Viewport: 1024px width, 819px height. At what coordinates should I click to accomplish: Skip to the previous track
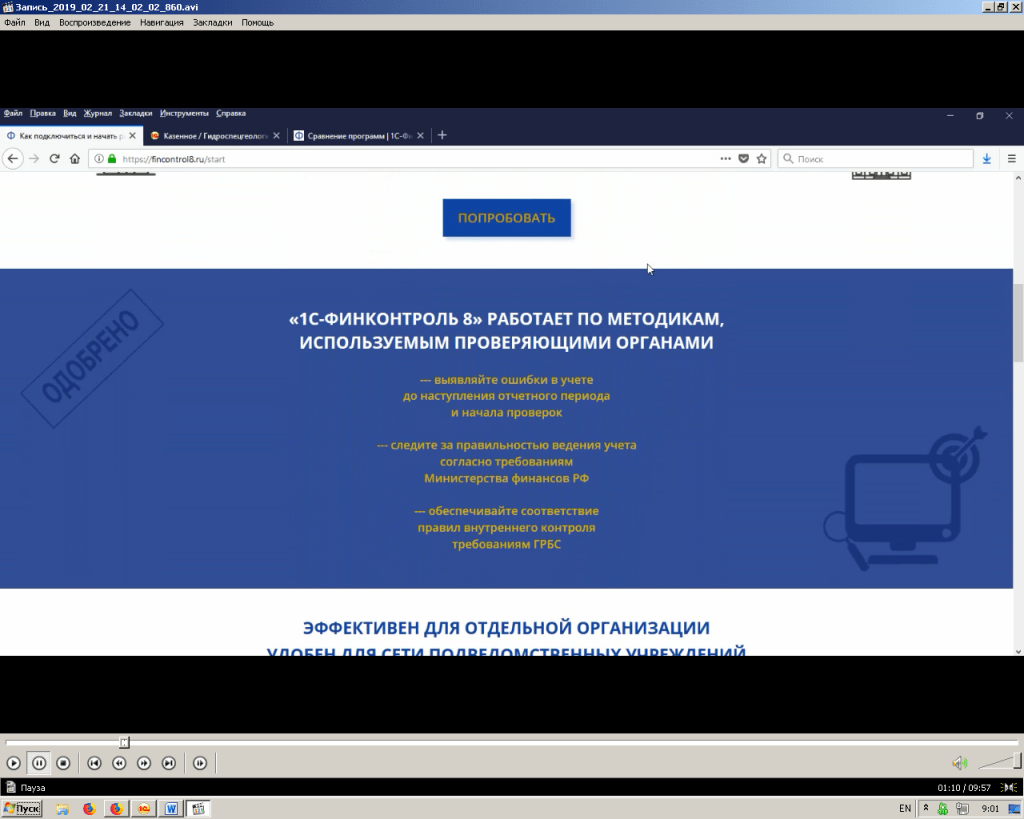click(x=94, y=763)
